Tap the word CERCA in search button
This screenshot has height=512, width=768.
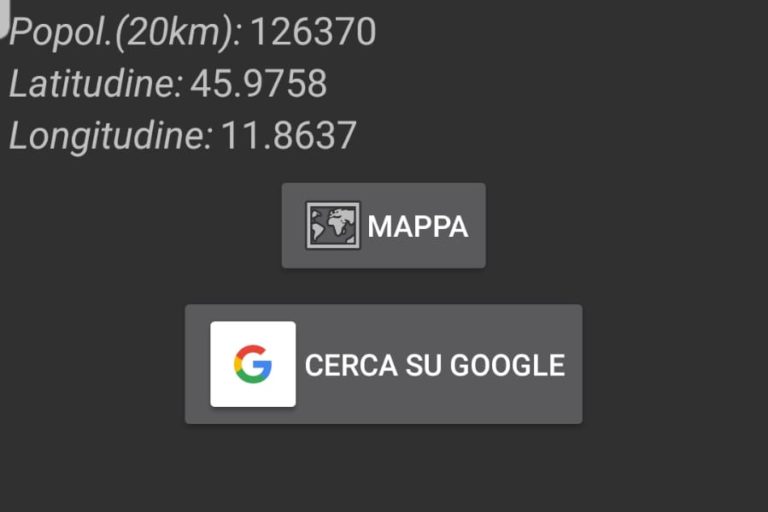tap(350, 365)
